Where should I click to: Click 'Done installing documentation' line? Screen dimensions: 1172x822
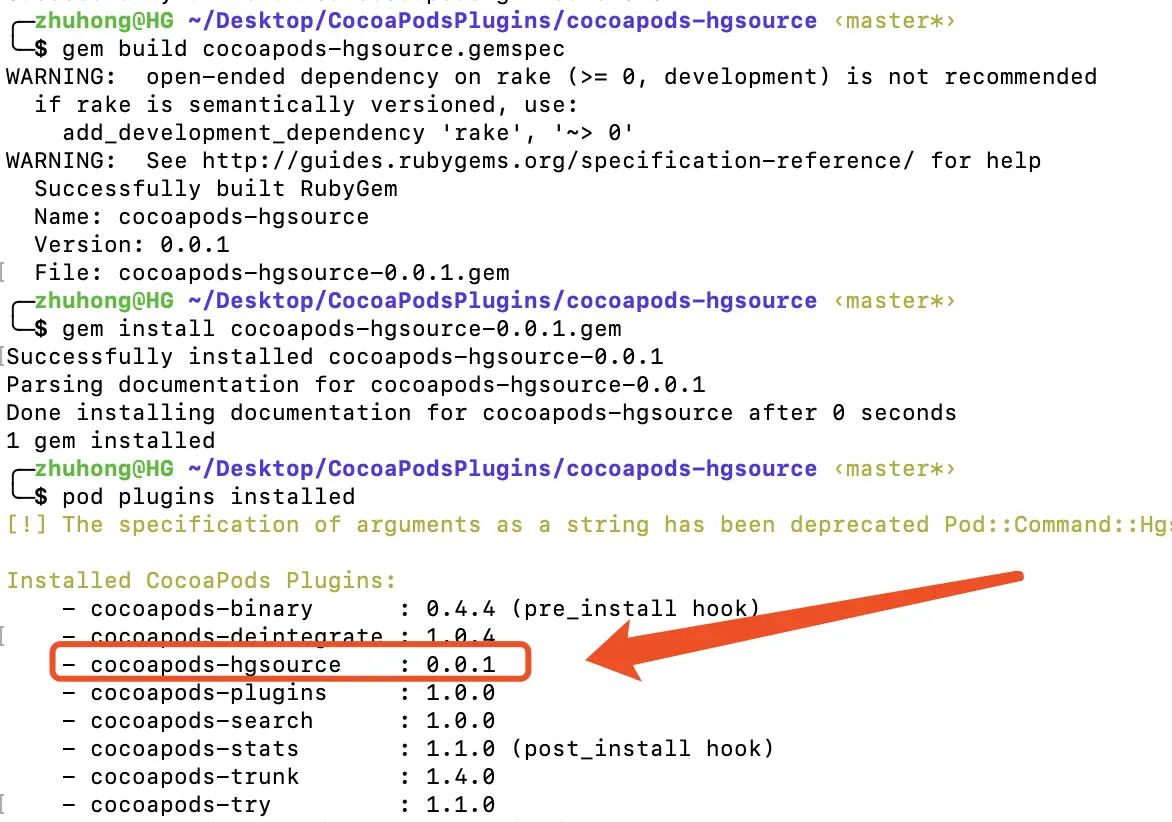(x=481, y=412)
